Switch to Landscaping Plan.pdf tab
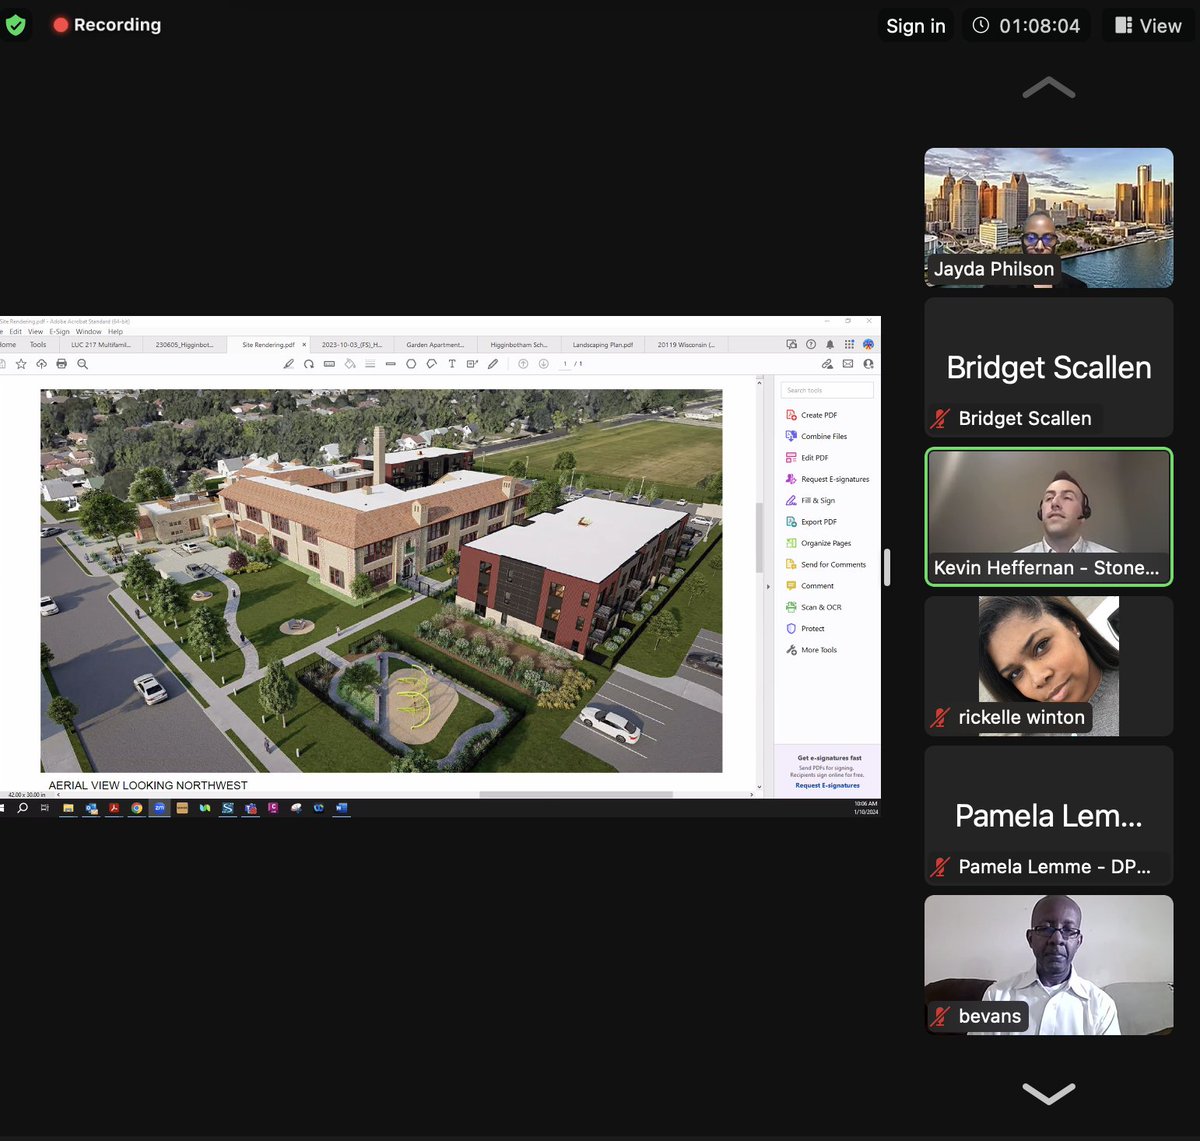Image resolution: width=1200 pixels, height=1141 pixels. click(603, 345)
